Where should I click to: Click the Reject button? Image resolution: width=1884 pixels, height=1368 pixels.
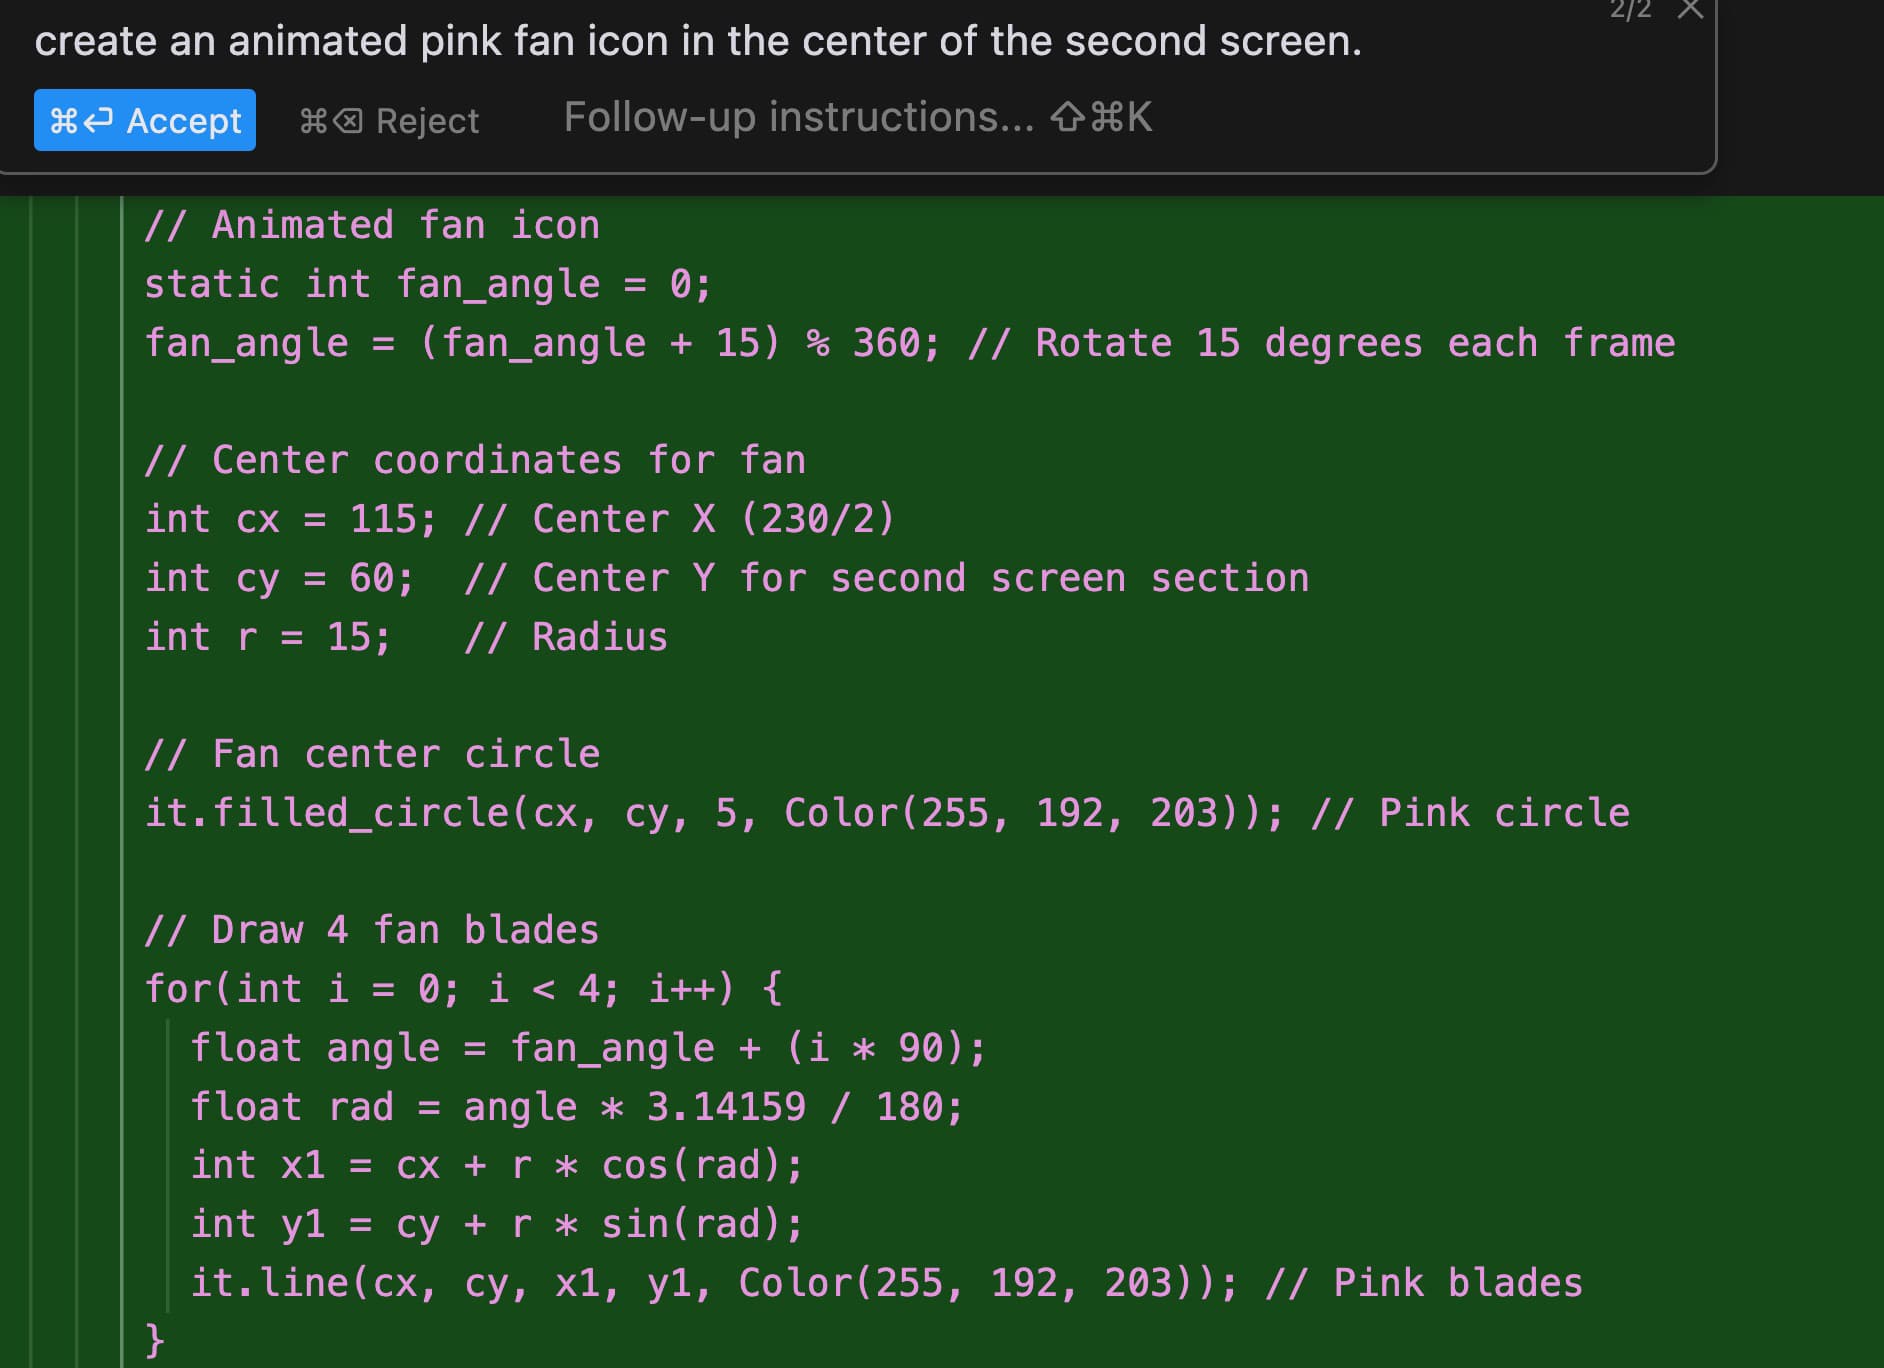point(390,121)
